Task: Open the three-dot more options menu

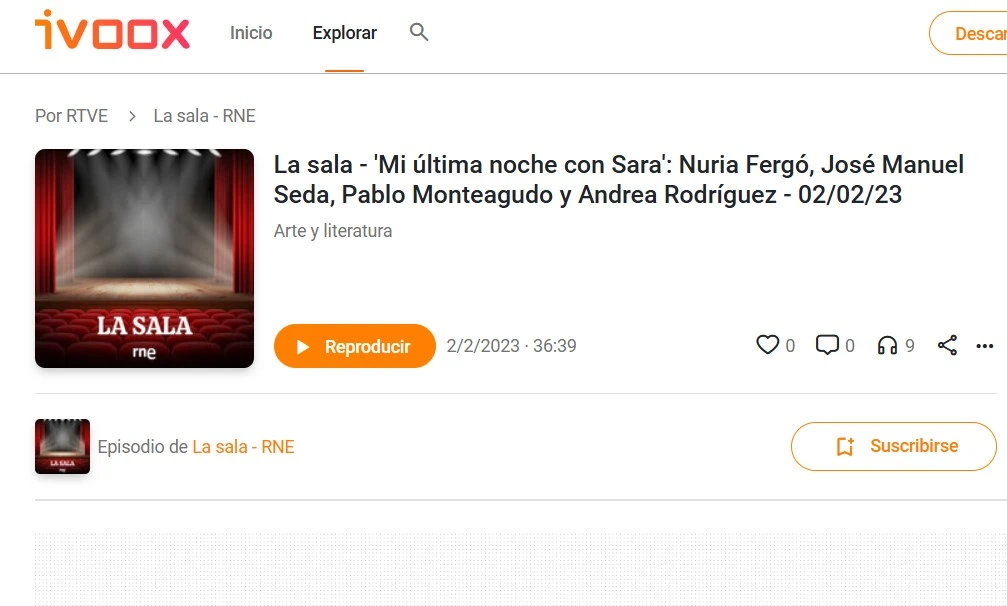Action: [985, 346]
